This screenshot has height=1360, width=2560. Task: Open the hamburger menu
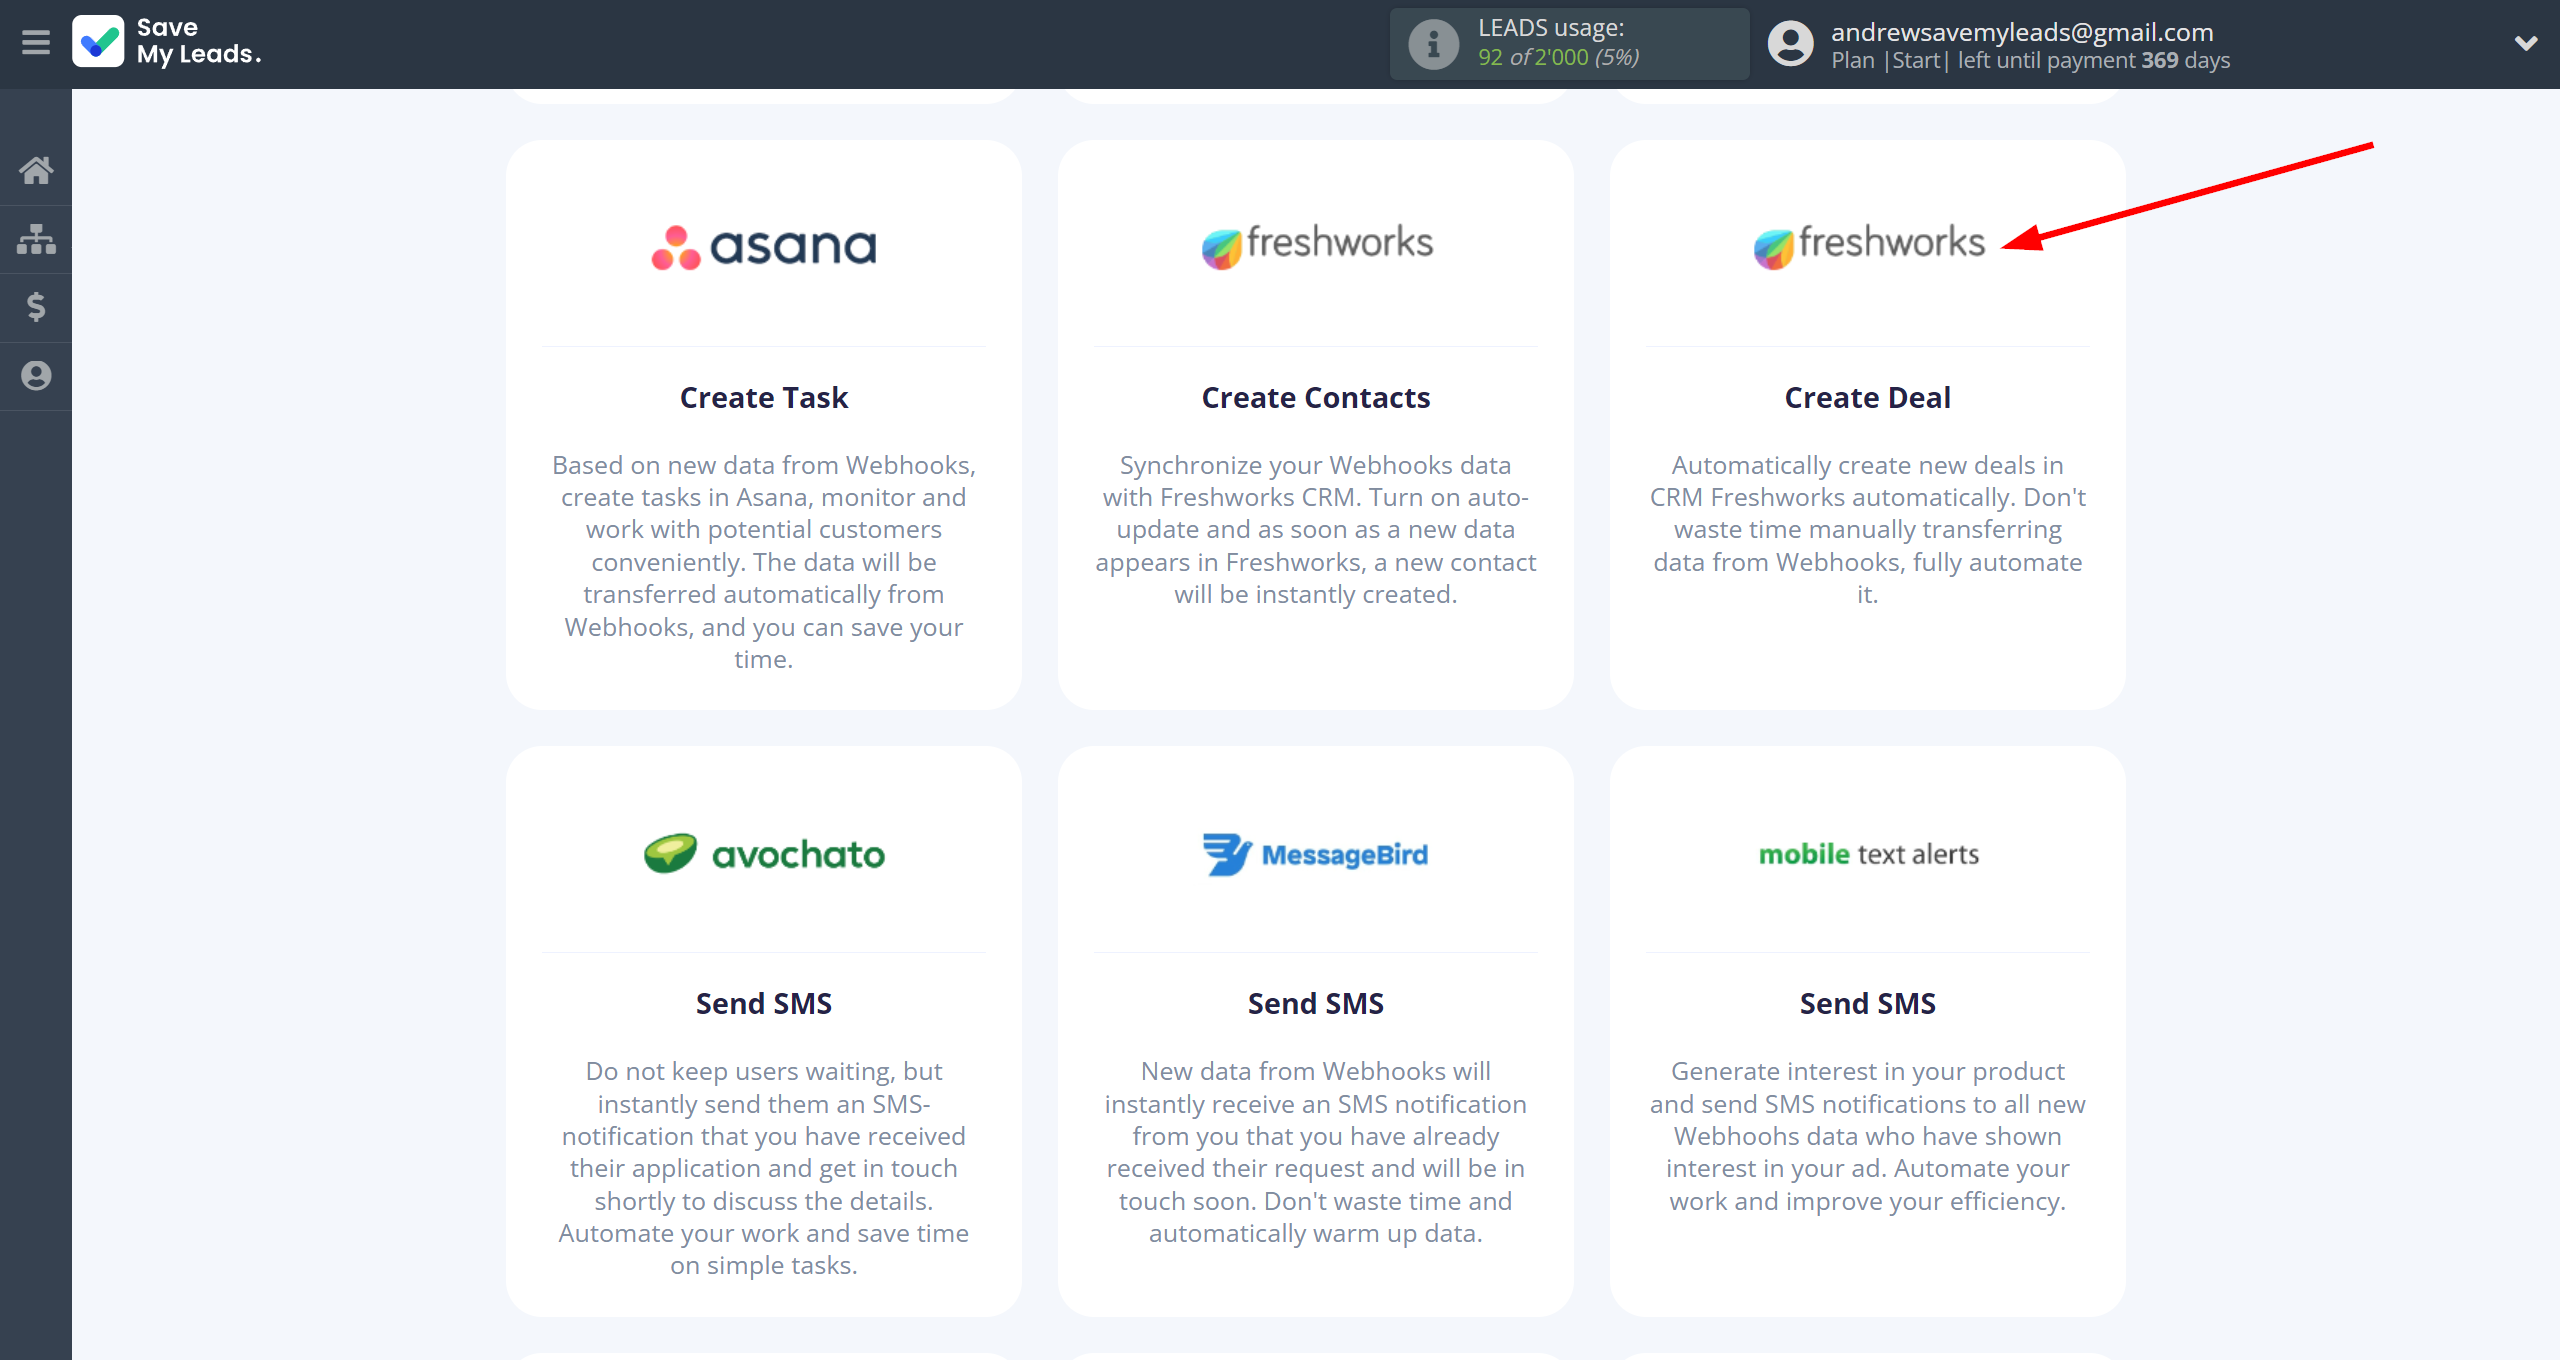pos(36,42)
